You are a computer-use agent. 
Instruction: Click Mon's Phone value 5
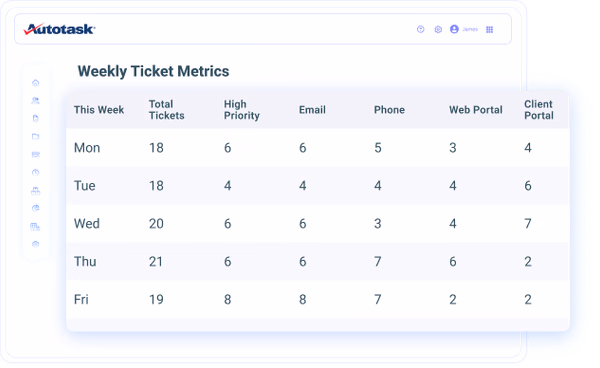pyautogui.click(x=378, y=148)
